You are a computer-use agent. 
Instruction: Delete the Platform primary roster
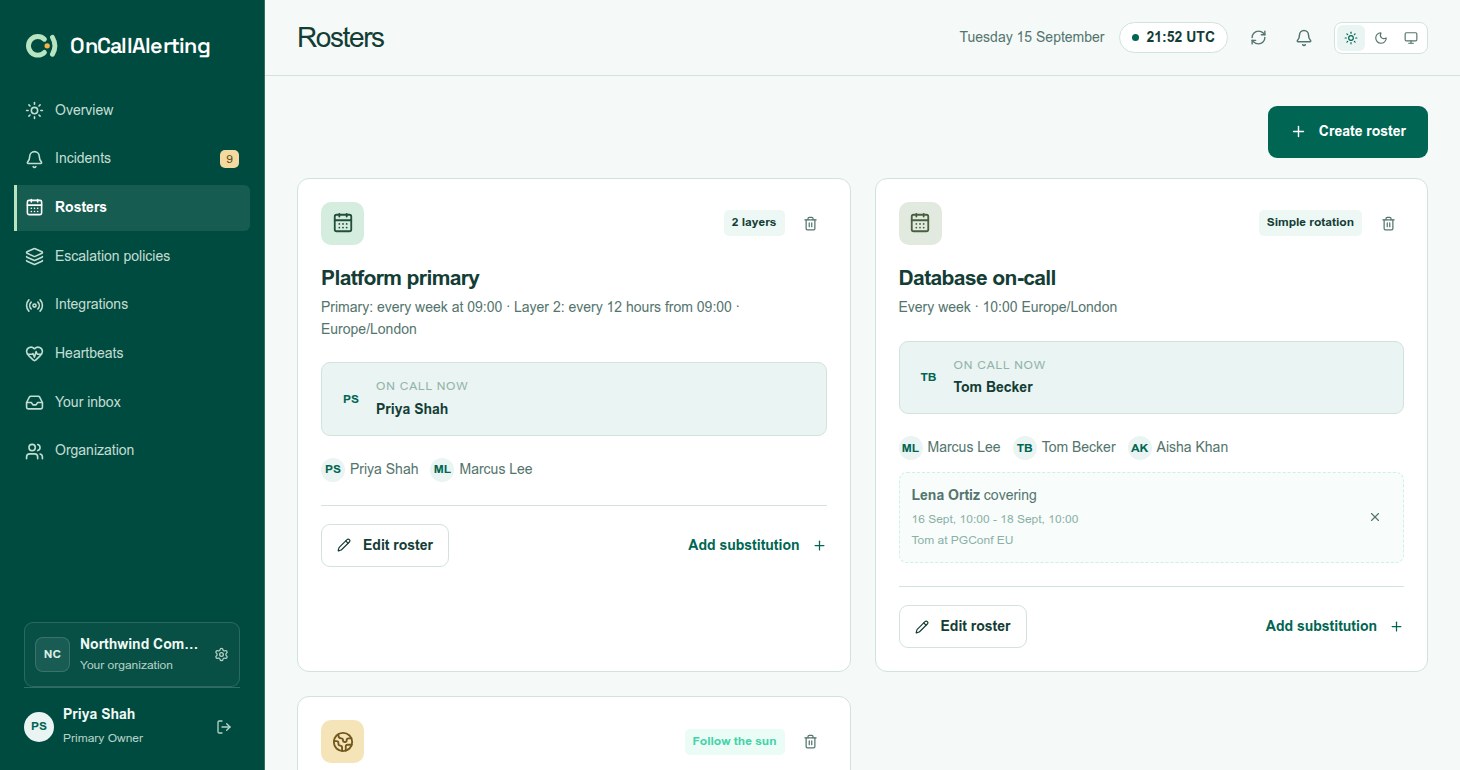(x=811, y=223)
